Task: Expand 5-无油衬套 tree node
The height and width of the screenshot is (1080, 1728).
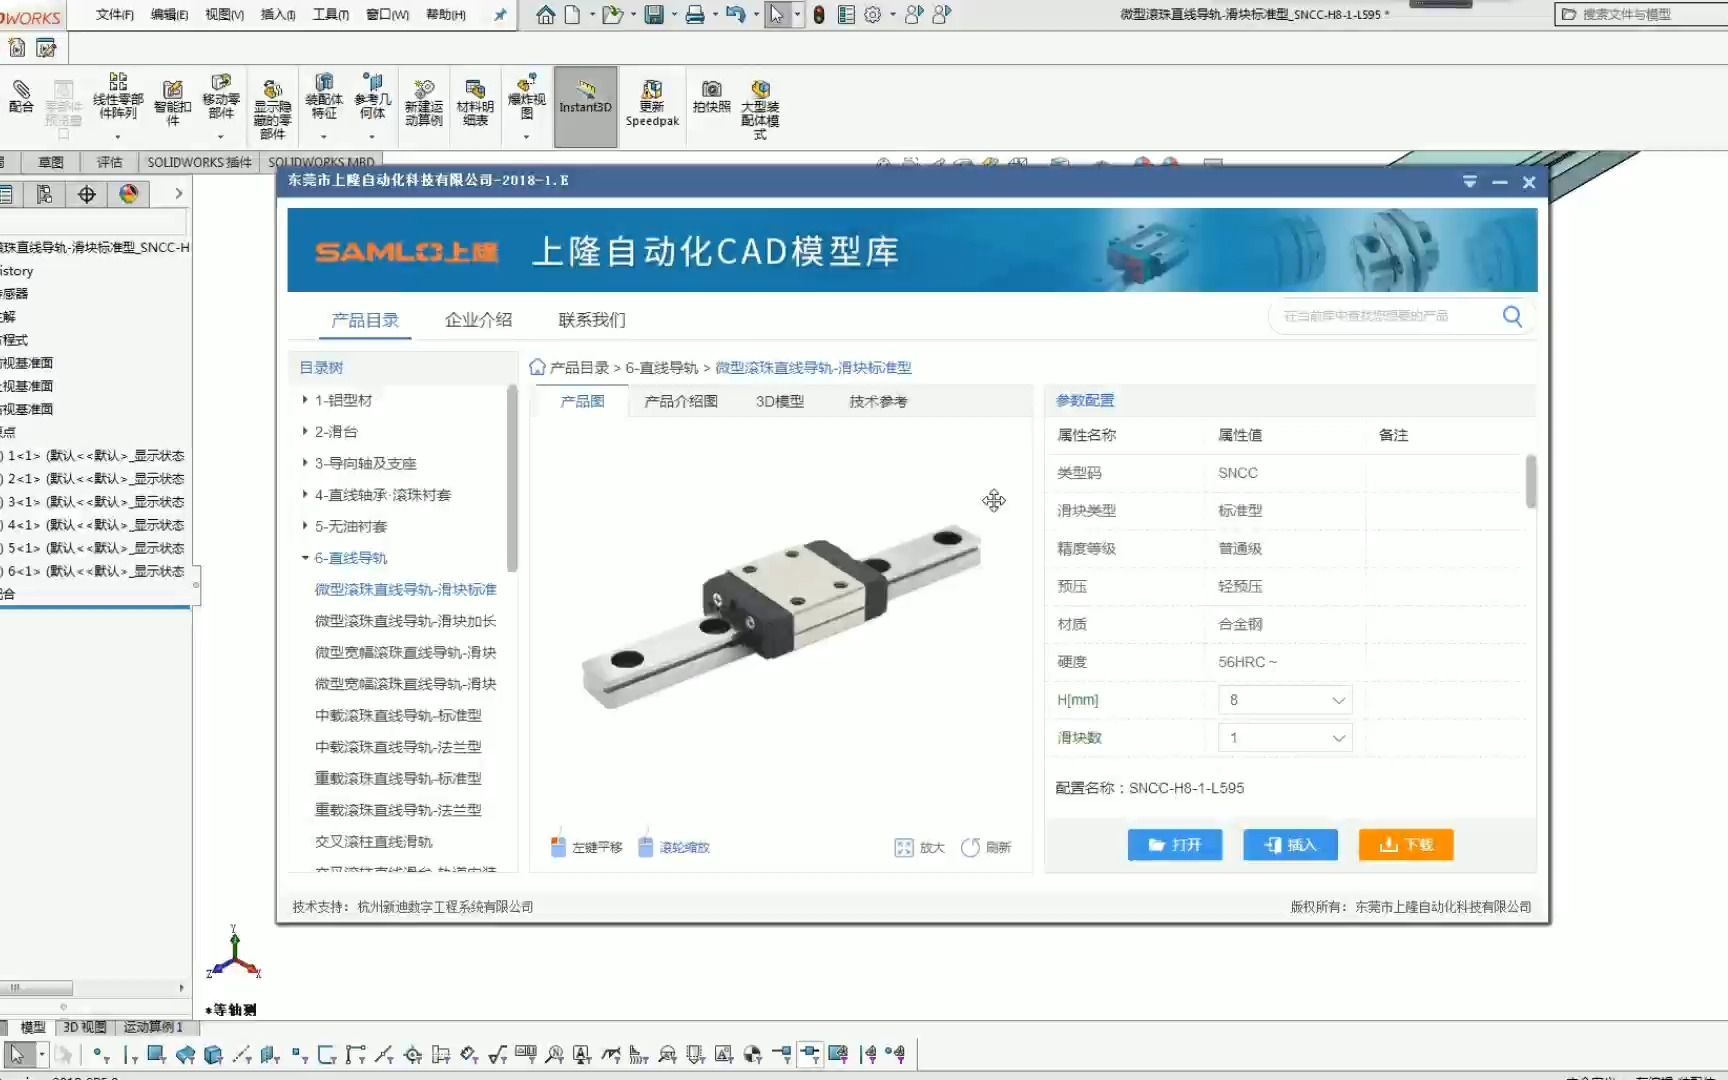Action: coord(305,526)
